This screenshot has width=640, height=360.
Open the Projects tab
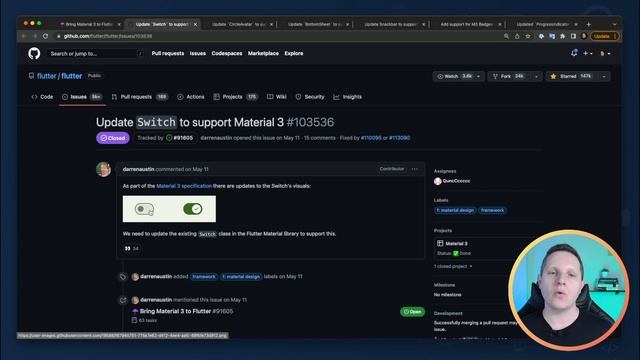coord(236,97)
